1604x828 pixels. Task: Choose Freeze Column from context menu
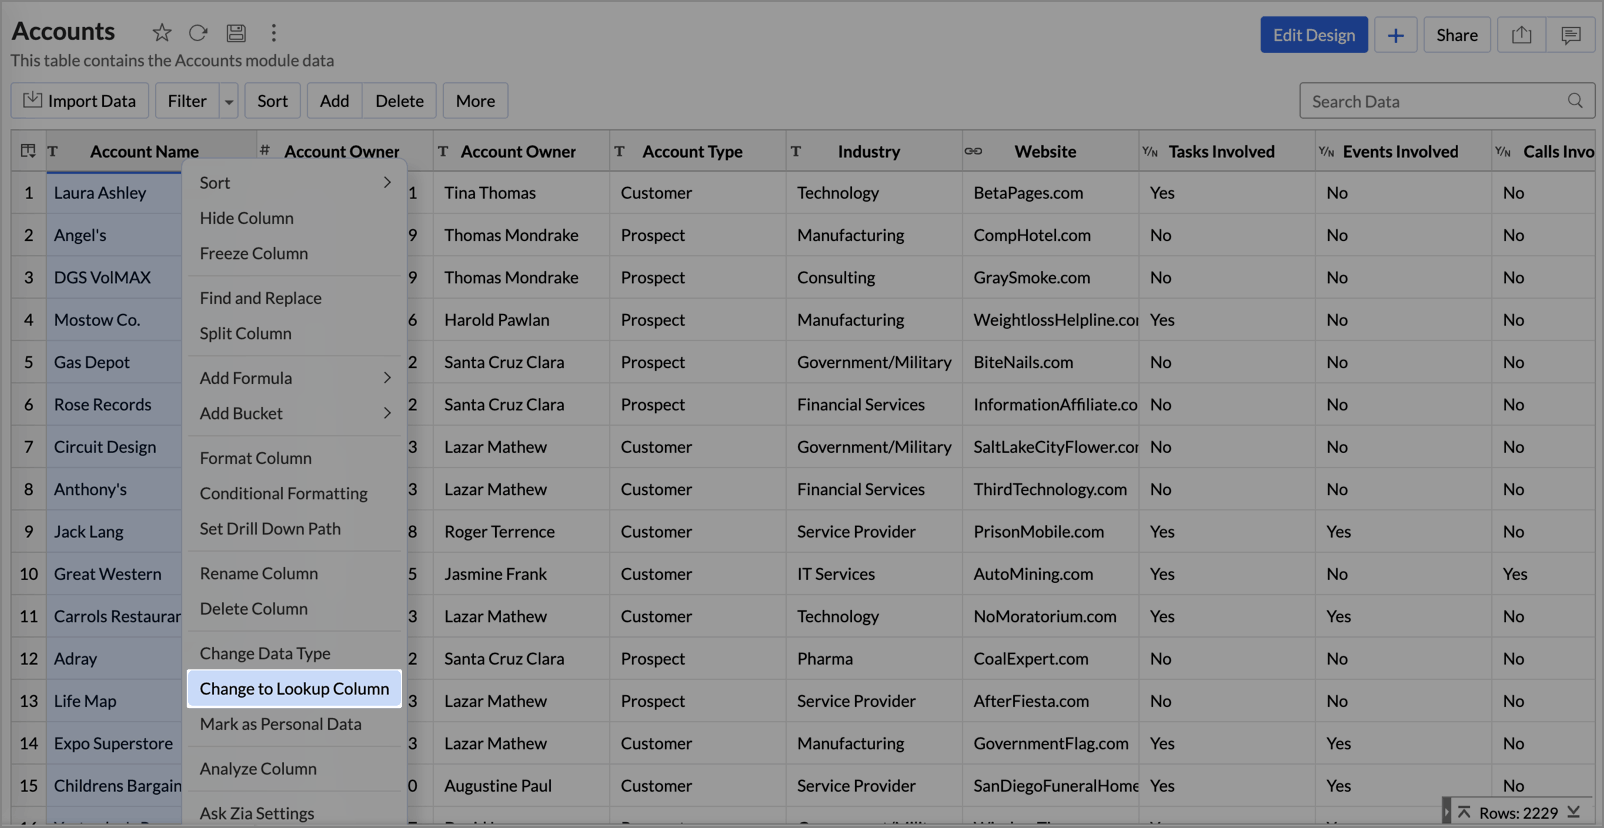point(254,254)
